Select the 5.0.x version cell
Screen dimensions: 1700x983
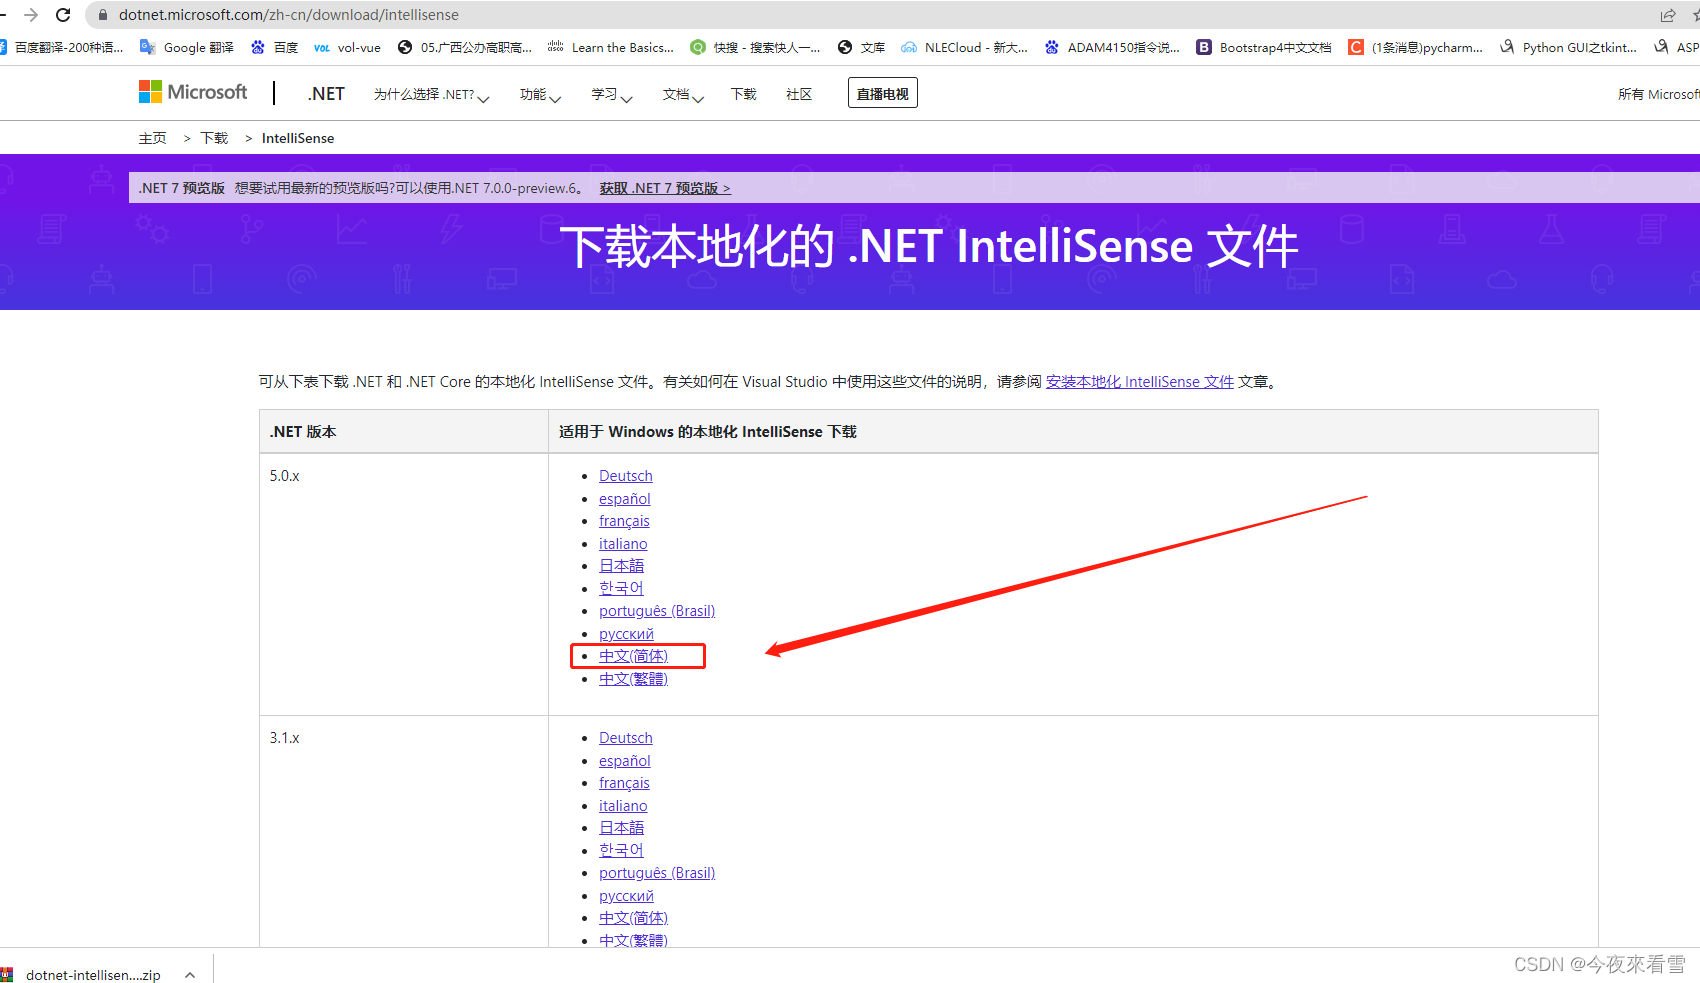(x=404, y=585)
